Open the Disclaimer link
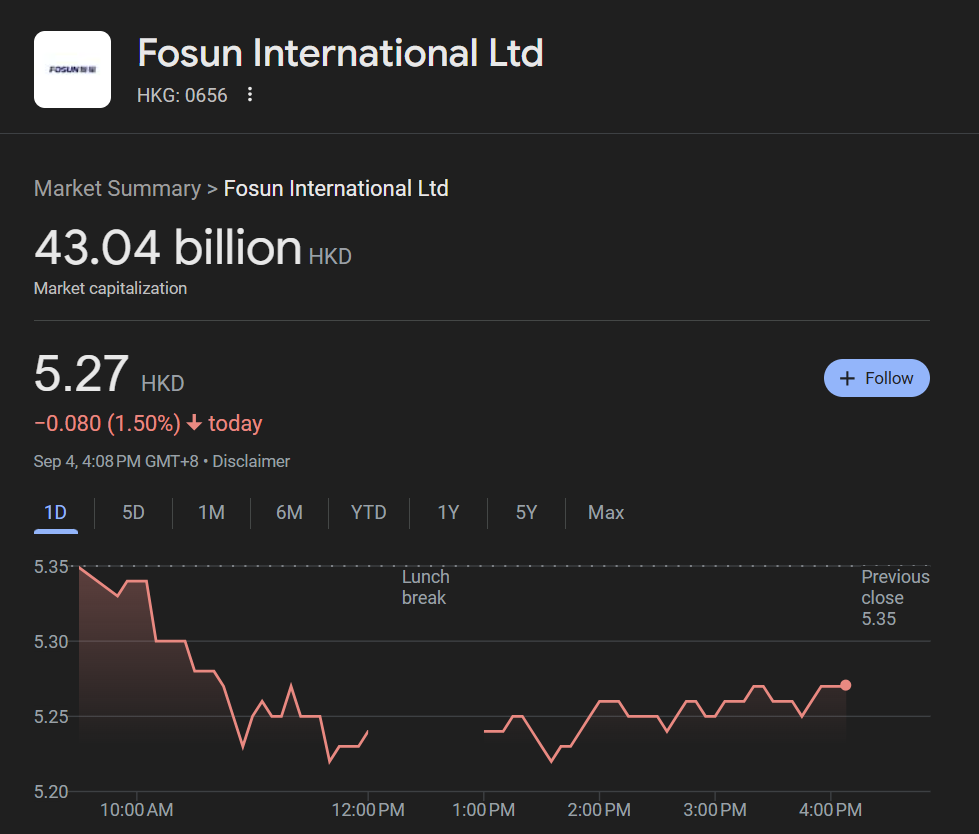The height and width of the screenshot is (834, 979). pyautogui.click(x=251, y=461)
